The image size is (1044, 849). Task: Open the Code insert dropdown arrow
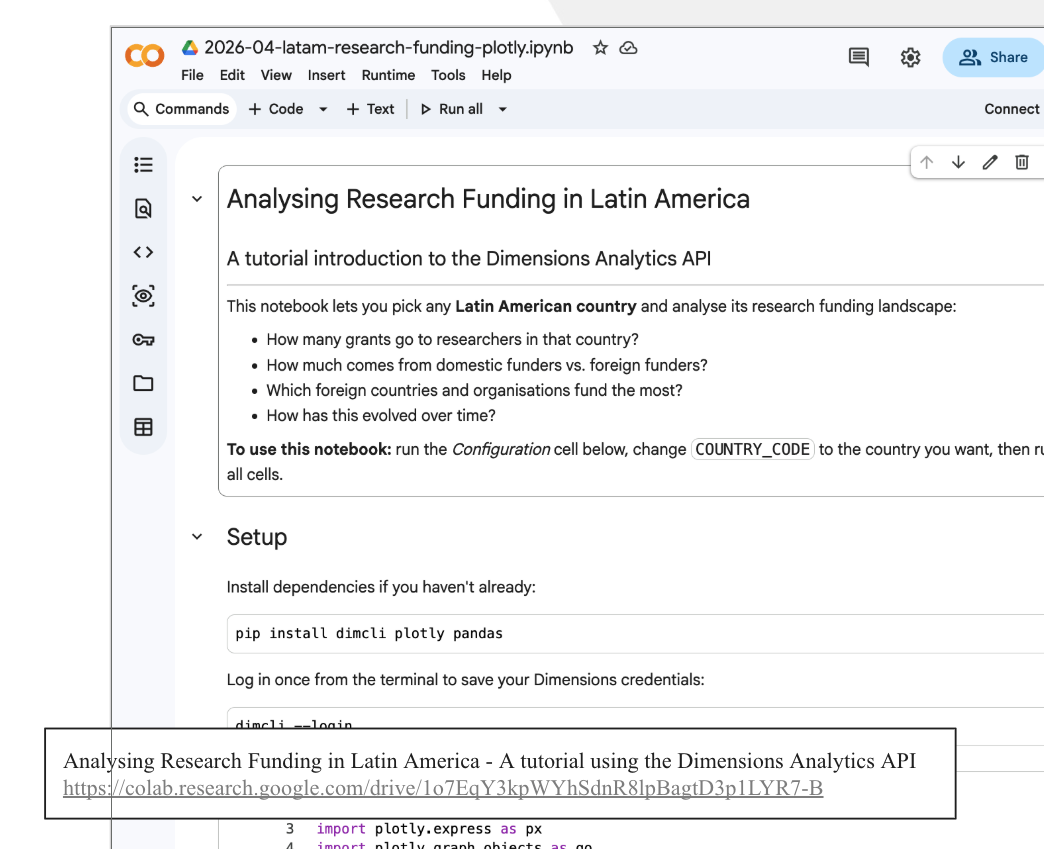click(323, 109)
